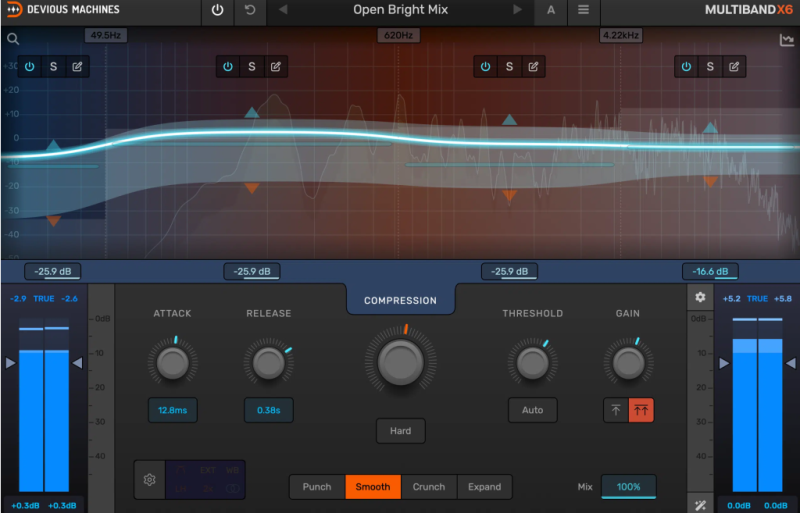This screenshot has width=800, height=513.
Task: Toggle power for the third band
Action: coord(485,67)
